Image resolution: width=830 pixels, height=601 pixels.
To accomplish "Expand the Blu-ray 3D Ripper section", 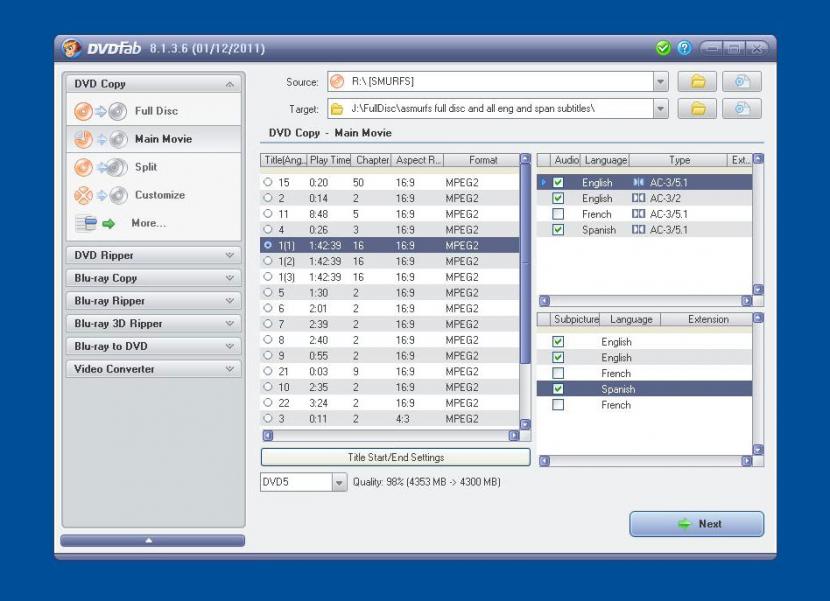I will click(230, 324).
